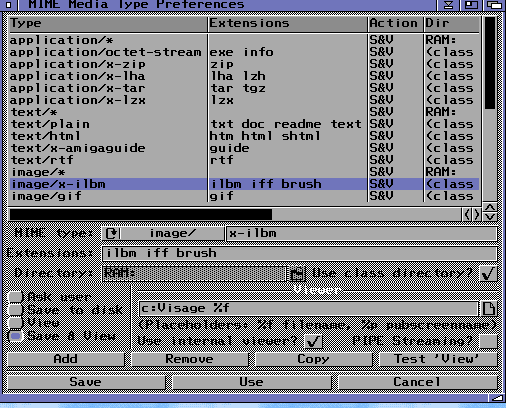Open the directory chooser icon next to Directory field

297,274
